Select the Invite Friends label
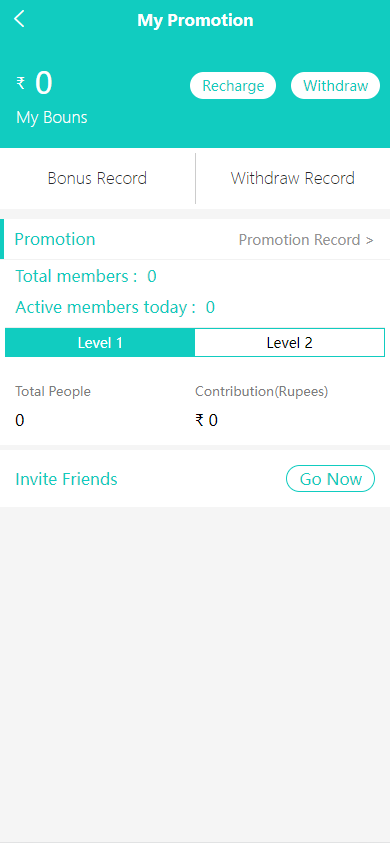Image resolution: width=390 pixels, height=843 pixels. coord(66,479)
